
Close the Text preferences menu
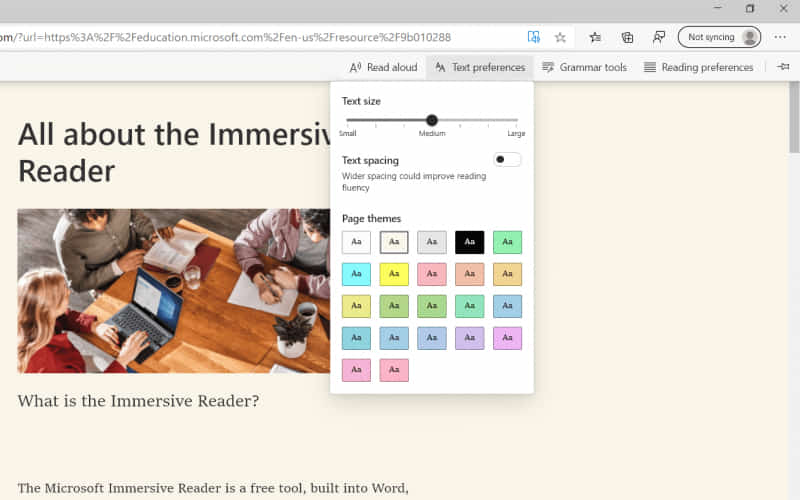pyautogui.click(x=480, y=67)
